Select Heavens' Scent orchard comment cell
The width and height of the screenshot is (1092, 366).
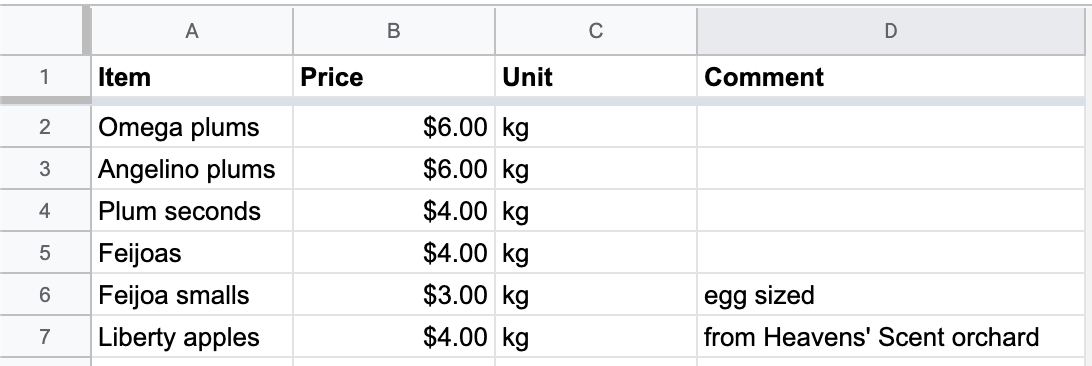click(x=891, y=337)
